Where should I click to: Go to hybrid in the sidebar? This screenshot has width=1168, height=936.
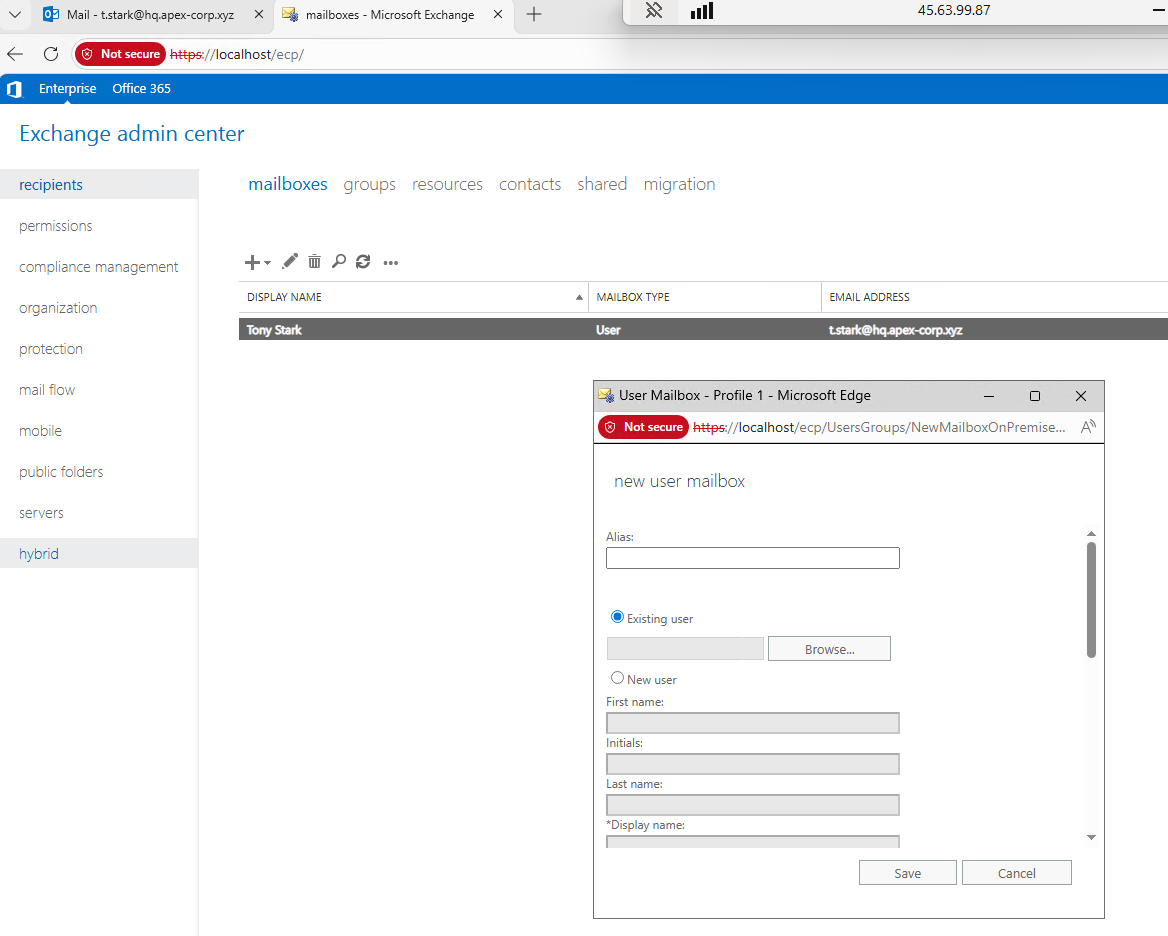[99, 553]
